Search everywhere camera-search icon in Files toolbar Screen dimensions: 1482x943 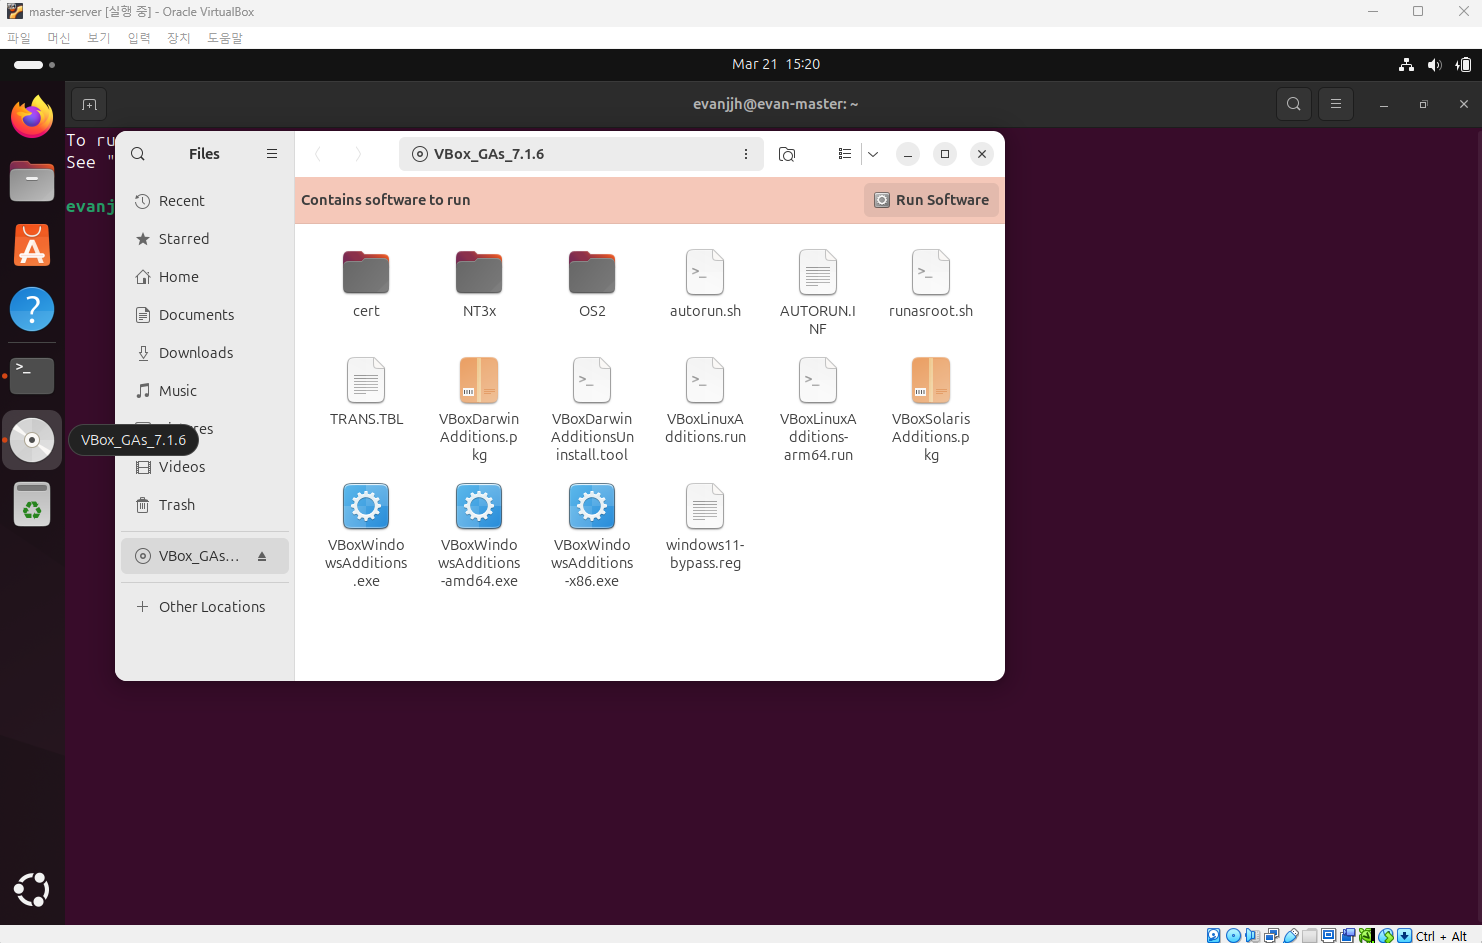[x=787, y=154]
